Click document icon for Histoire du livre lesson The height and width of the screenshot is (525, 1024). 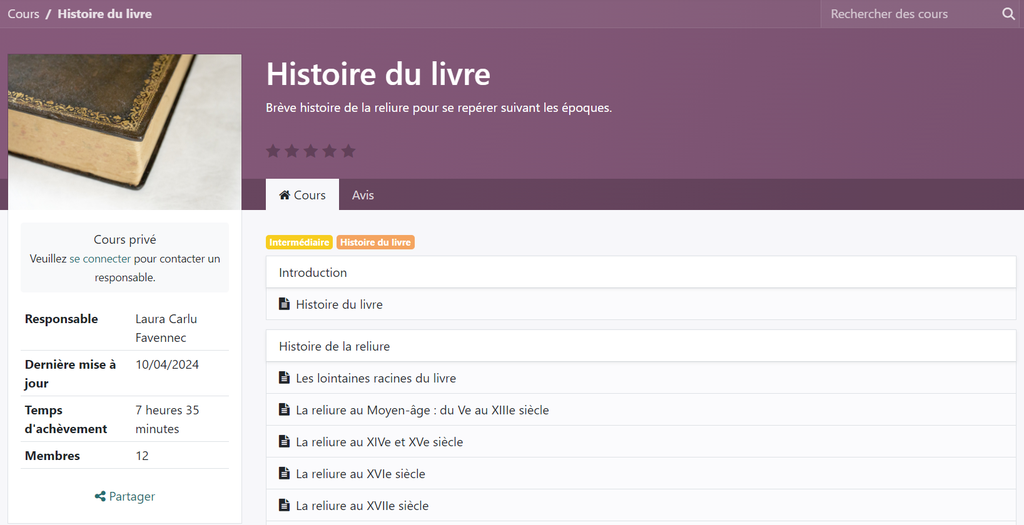pos(284,304)
